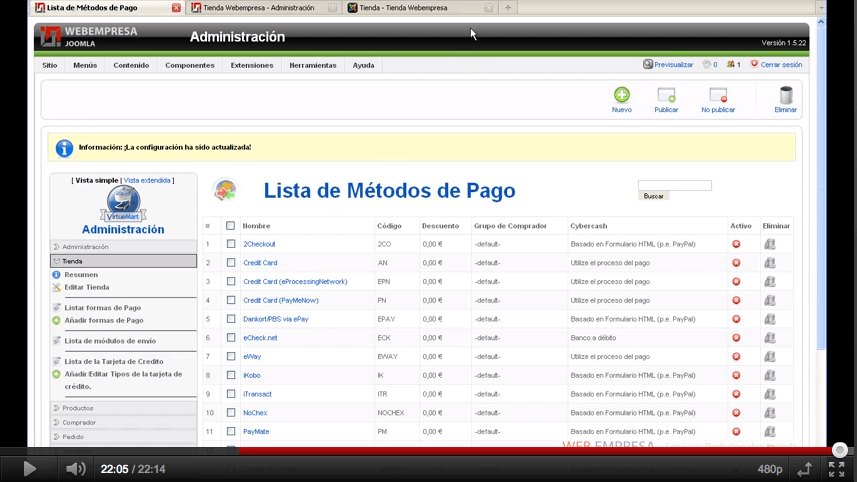Toggle active status for Credit Card (AN)
This screenshot has width=857, height=482.
coord(736,263)
